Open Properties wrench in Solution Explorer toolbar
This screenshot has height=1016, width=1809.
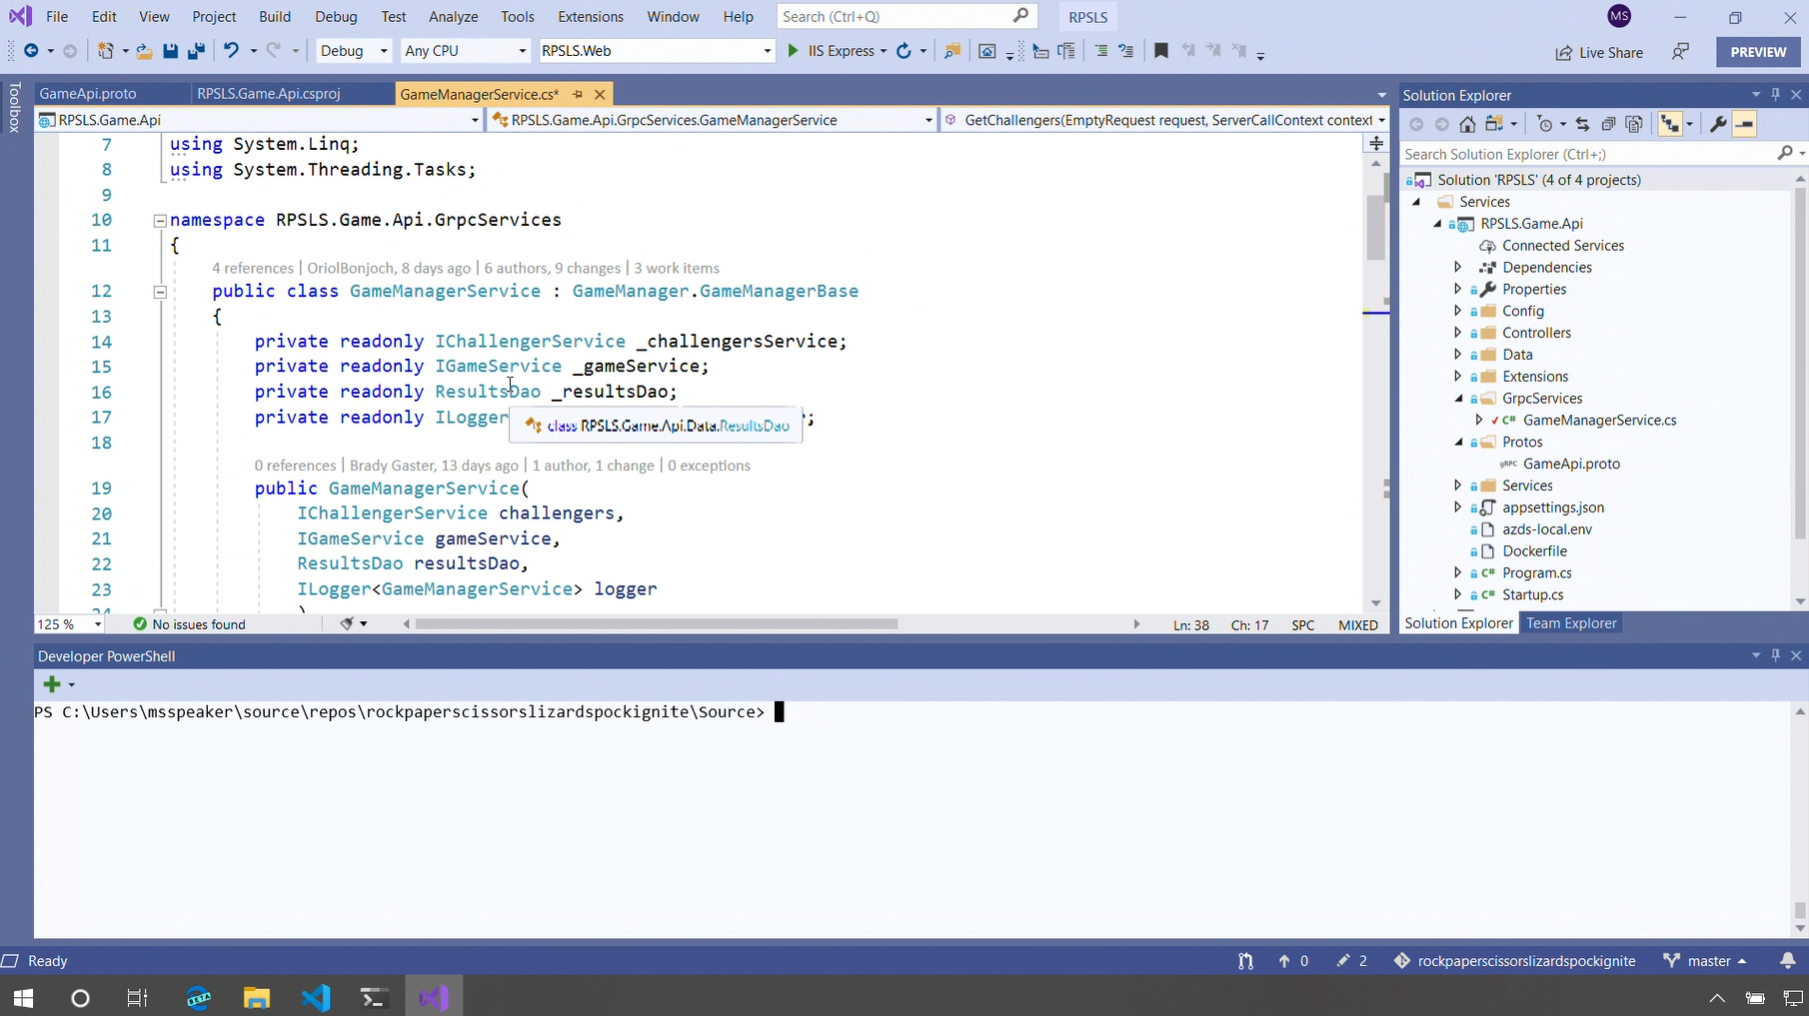click(1718, 124)
